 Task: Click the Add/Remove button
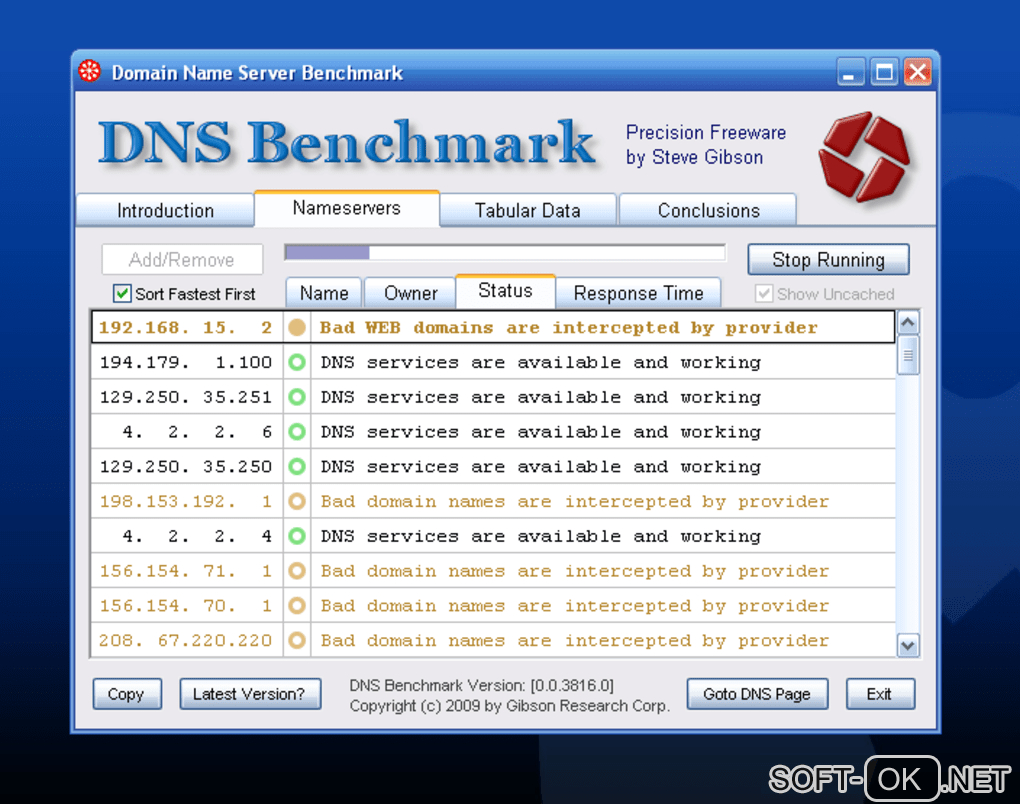point(182,260)
